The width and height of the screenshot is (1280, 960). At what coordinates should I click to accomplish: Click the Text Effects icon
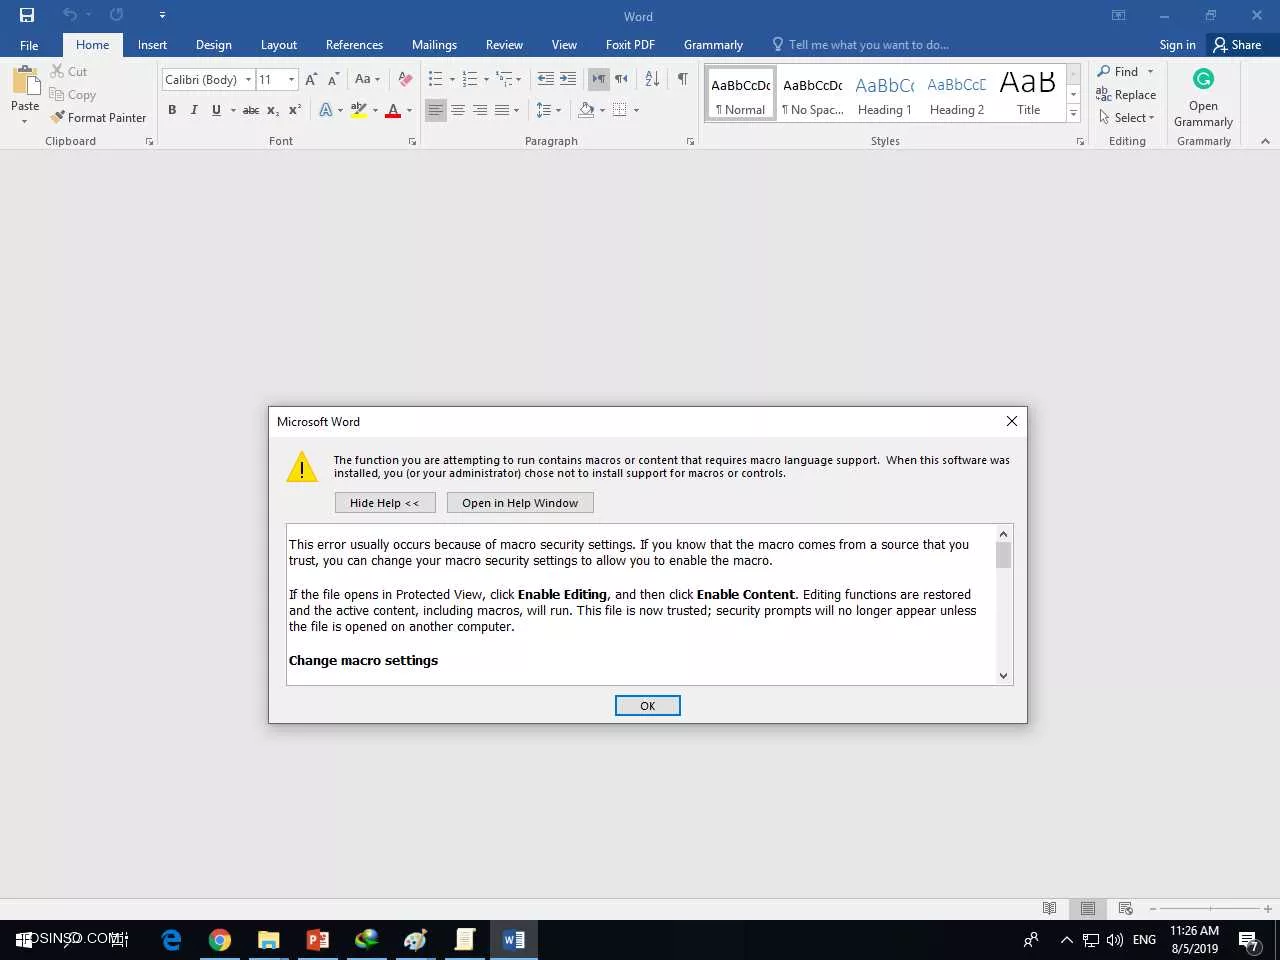click(x=326, y=110)
